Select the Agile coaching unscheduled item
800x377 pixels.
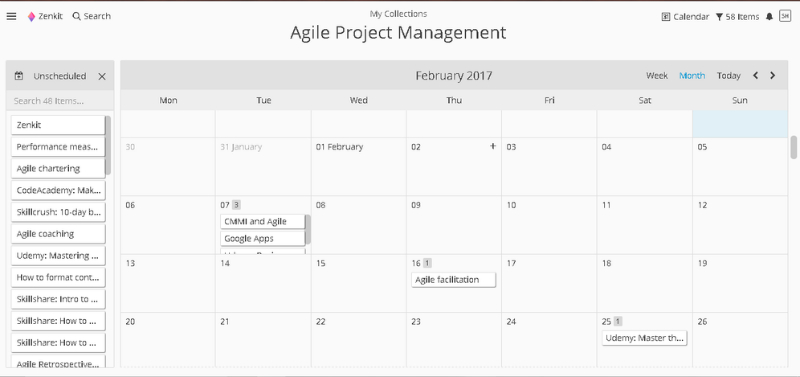tap(58, 234)
